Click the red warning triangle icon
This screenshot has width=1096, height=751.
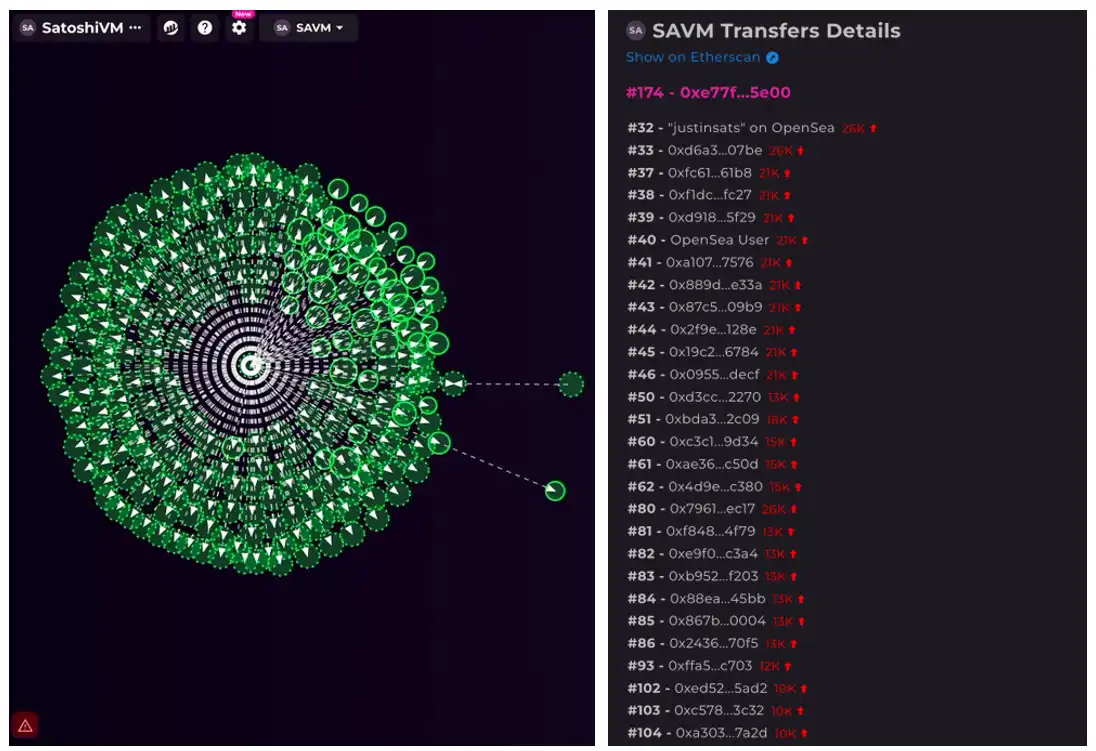(x=25, y=725)
